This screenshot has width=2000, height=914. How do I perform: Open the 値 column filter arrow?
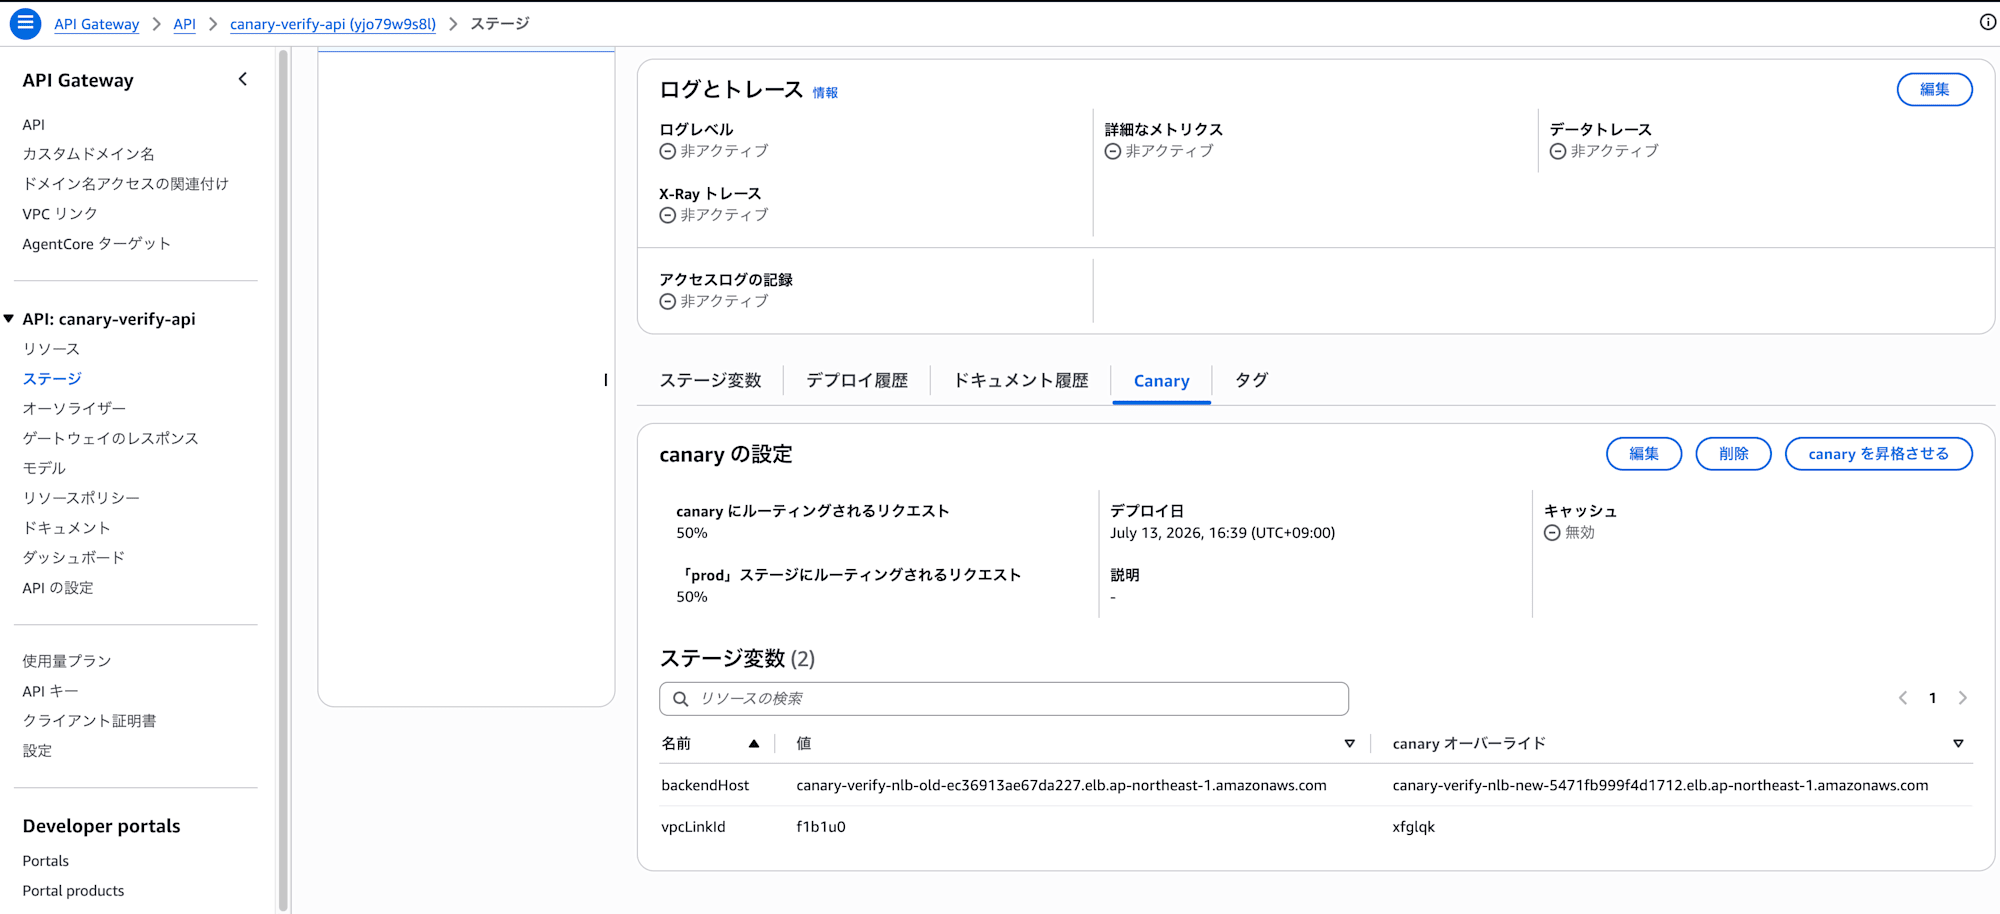pos(1350,743)
